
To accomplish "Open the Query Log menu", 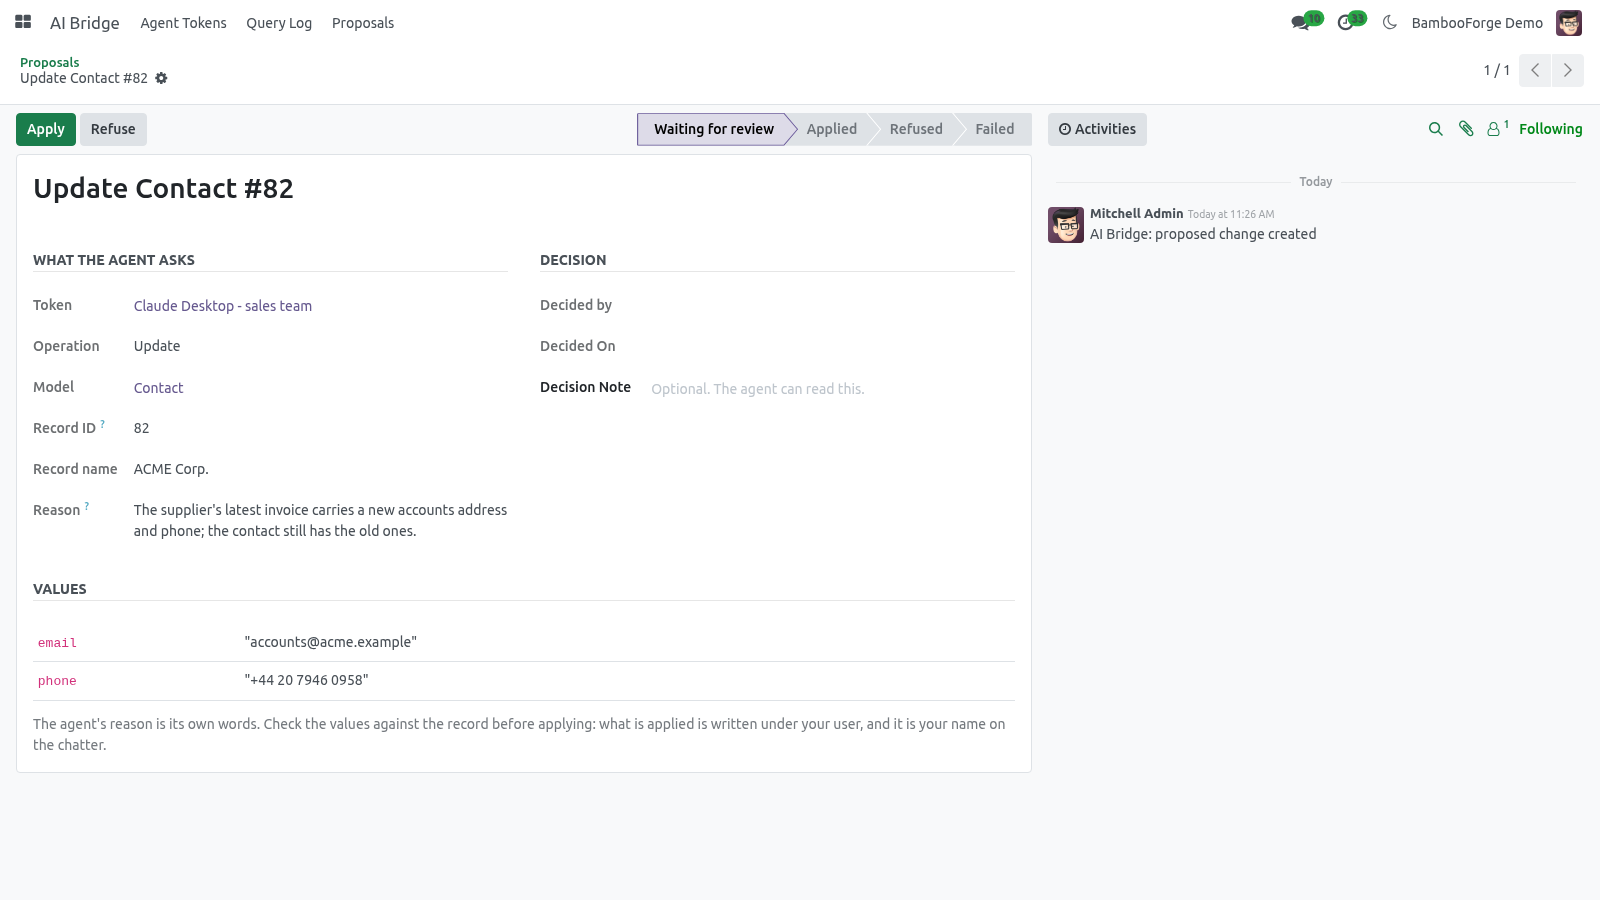I will pyautogui.click(x=279, y=23).
